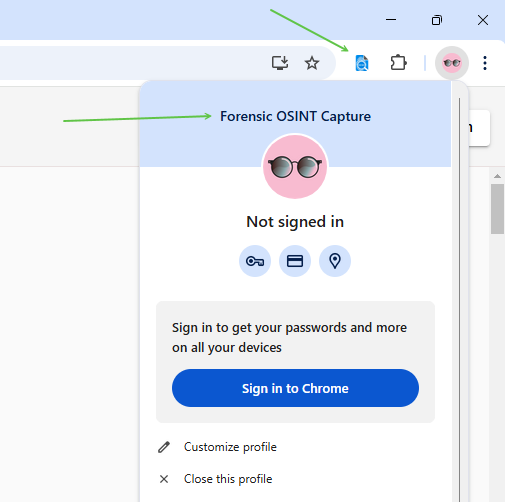Click the sign in passwords description text
505x502 pixels.
coord(289,338)
